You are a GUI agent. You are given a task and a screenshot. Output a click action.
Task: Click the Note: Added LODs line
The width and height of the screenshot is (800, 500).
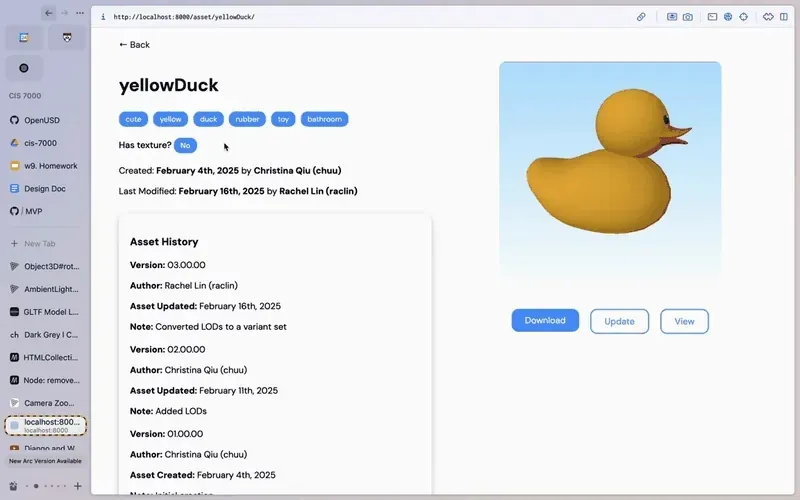[168, 411]
